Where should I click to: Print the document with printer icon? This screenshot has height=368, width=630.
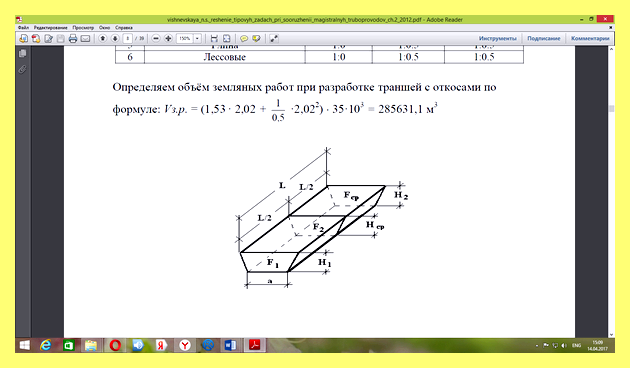73,39
